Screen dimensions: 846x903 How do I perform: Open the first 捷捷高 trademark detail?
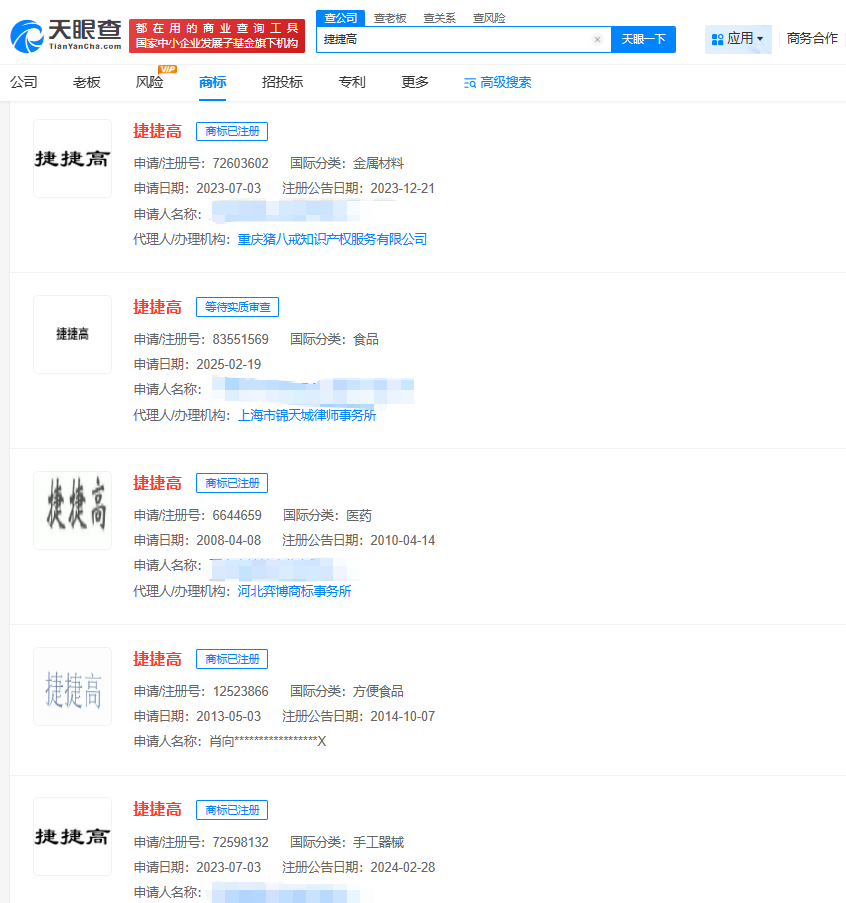click(x=157, y=131)
